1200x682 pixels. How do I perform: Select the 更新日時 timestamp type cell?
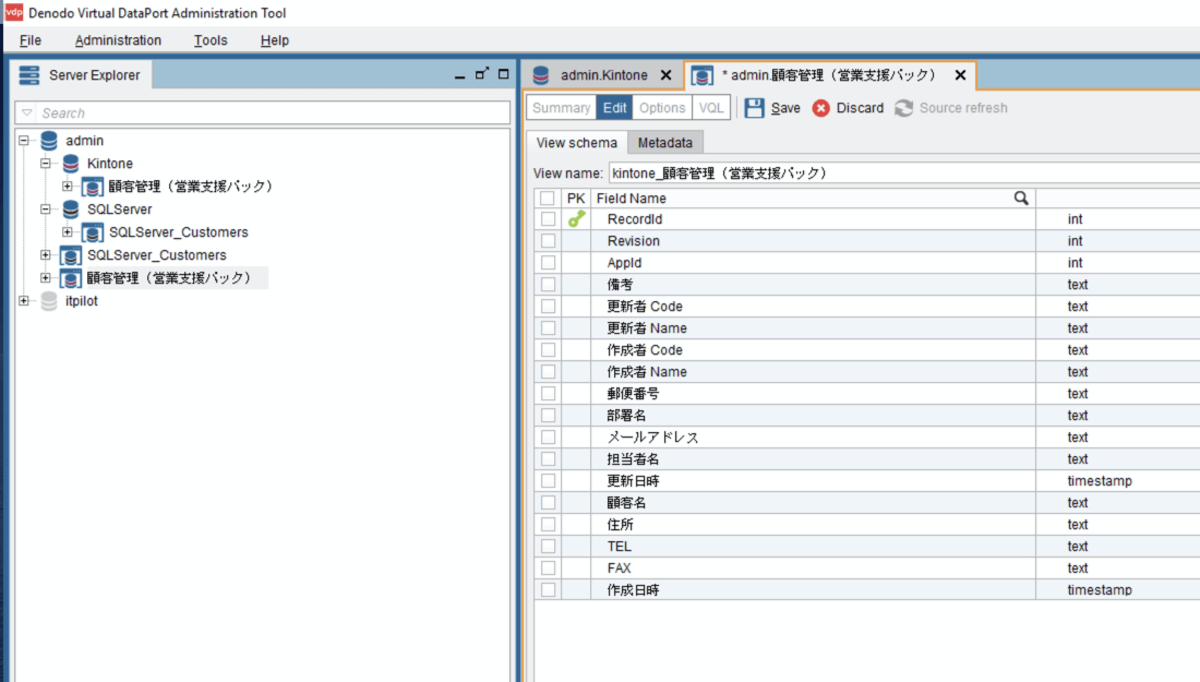tap(1118, 481)
